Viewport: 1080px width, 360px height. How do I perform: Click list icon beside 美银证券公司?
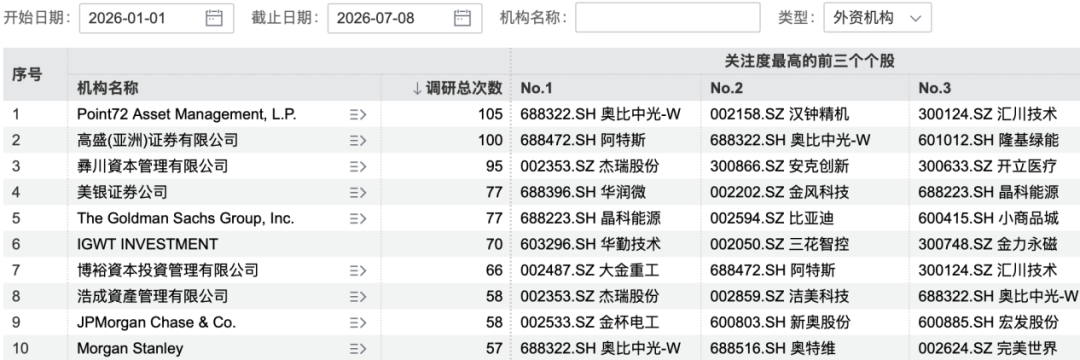(357, 192)
